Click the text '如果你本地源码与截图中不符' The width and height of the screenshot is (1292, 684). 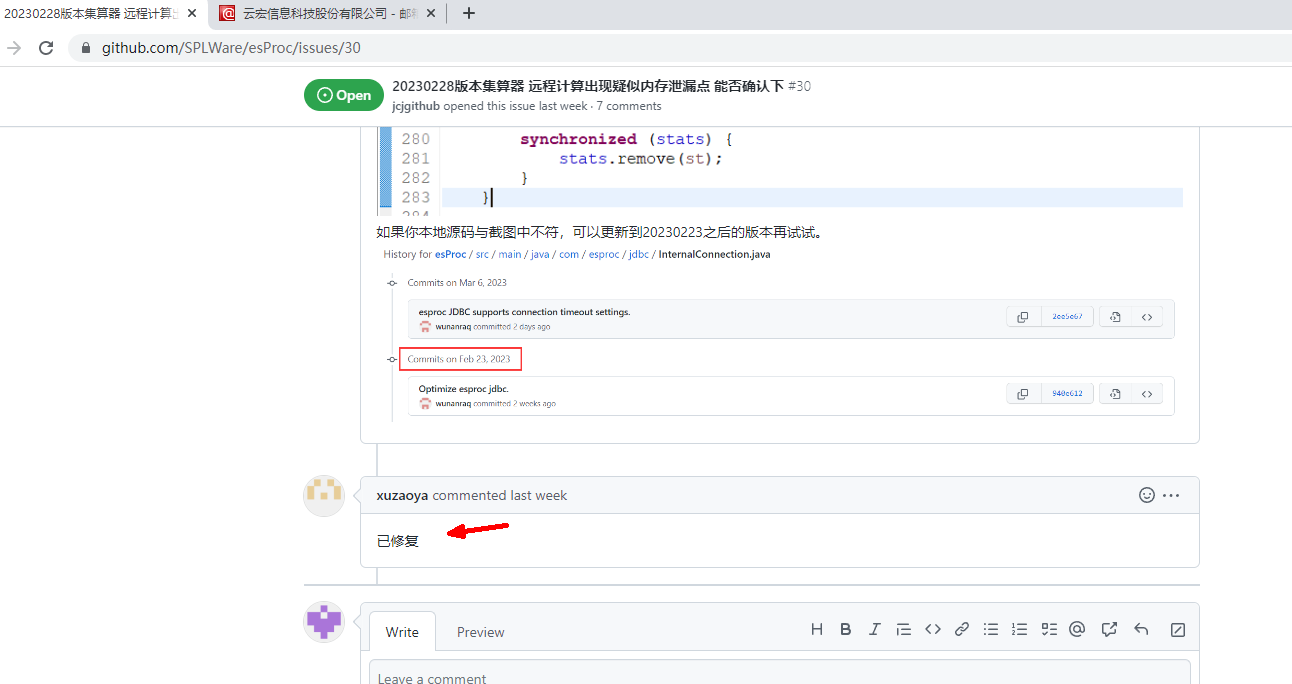470,232
